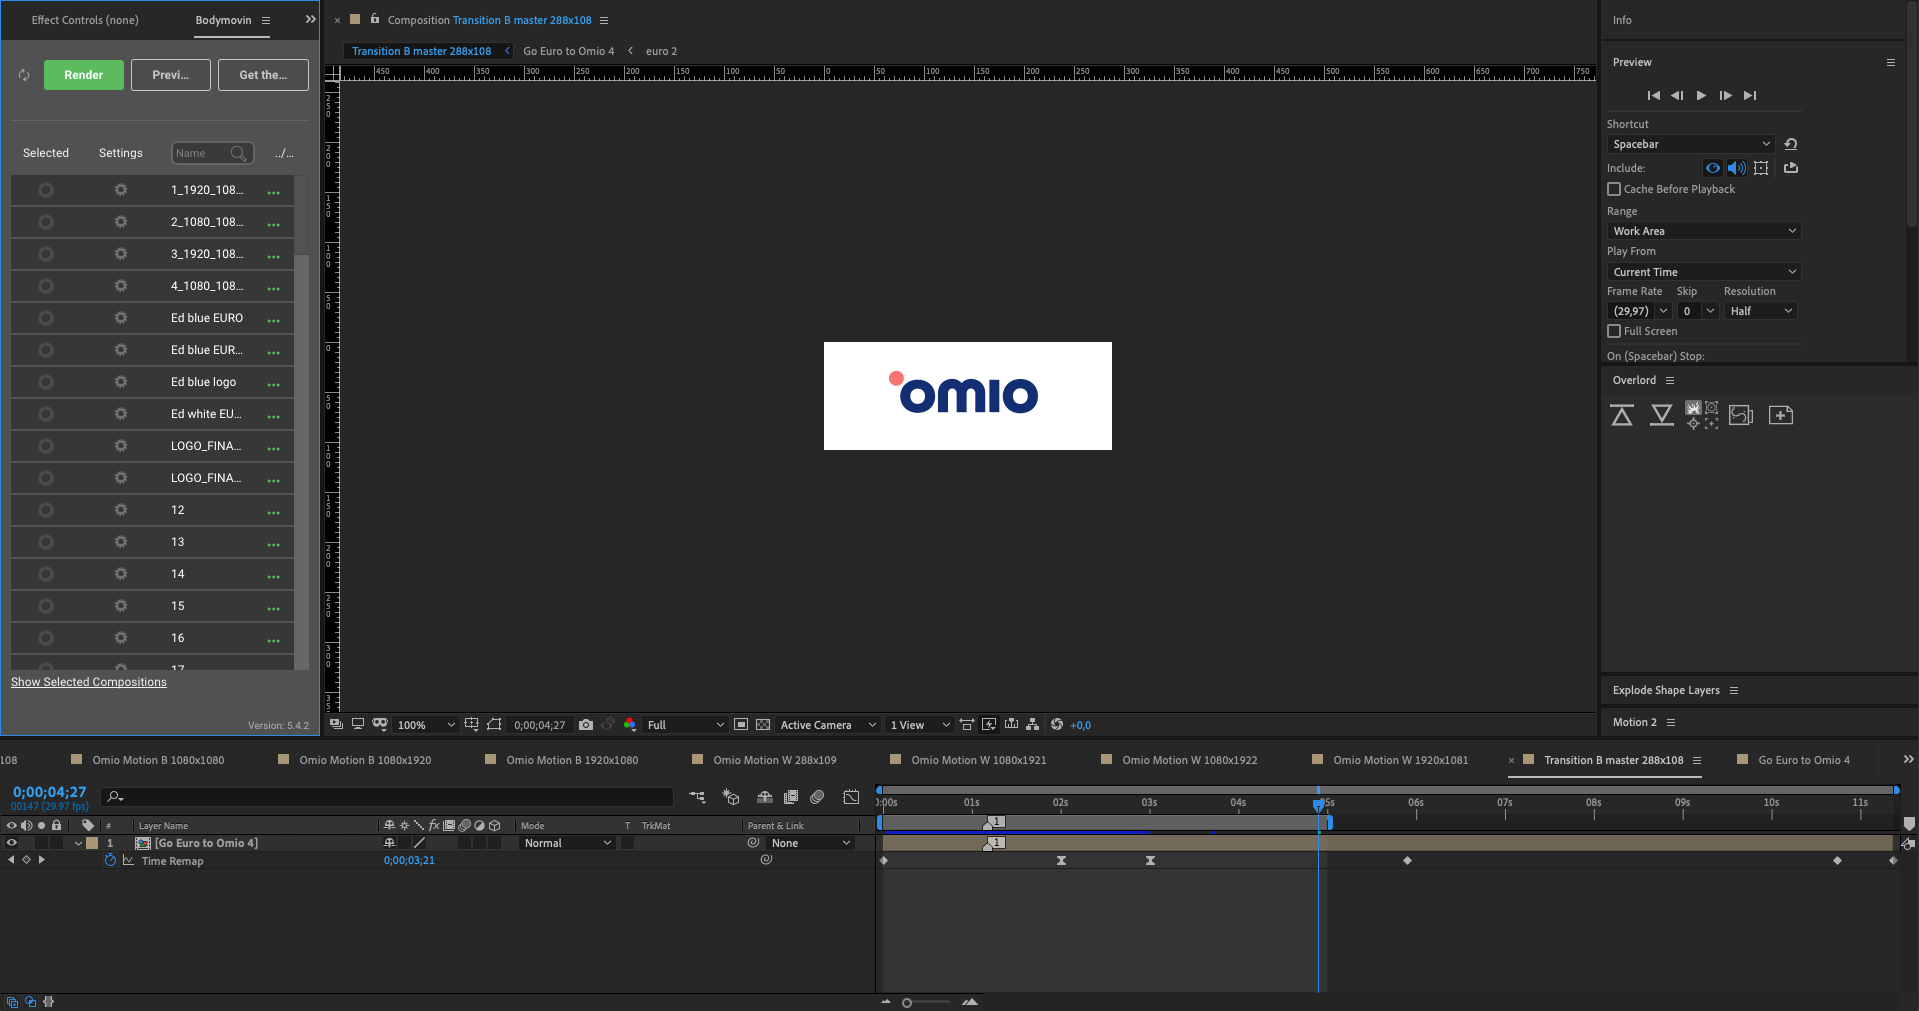Open destination dots for Ed blue logo
Screen dimensions: 1919x1011
(273, 383)
